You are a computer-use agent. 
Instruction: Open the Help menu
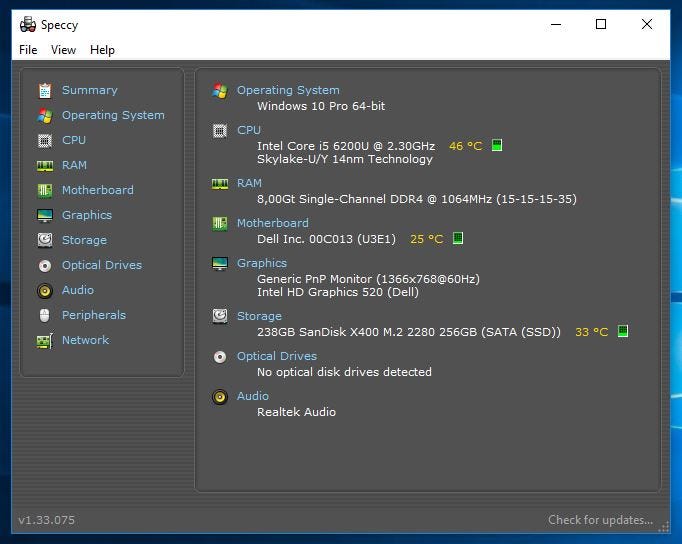click(x=102, y=50)
